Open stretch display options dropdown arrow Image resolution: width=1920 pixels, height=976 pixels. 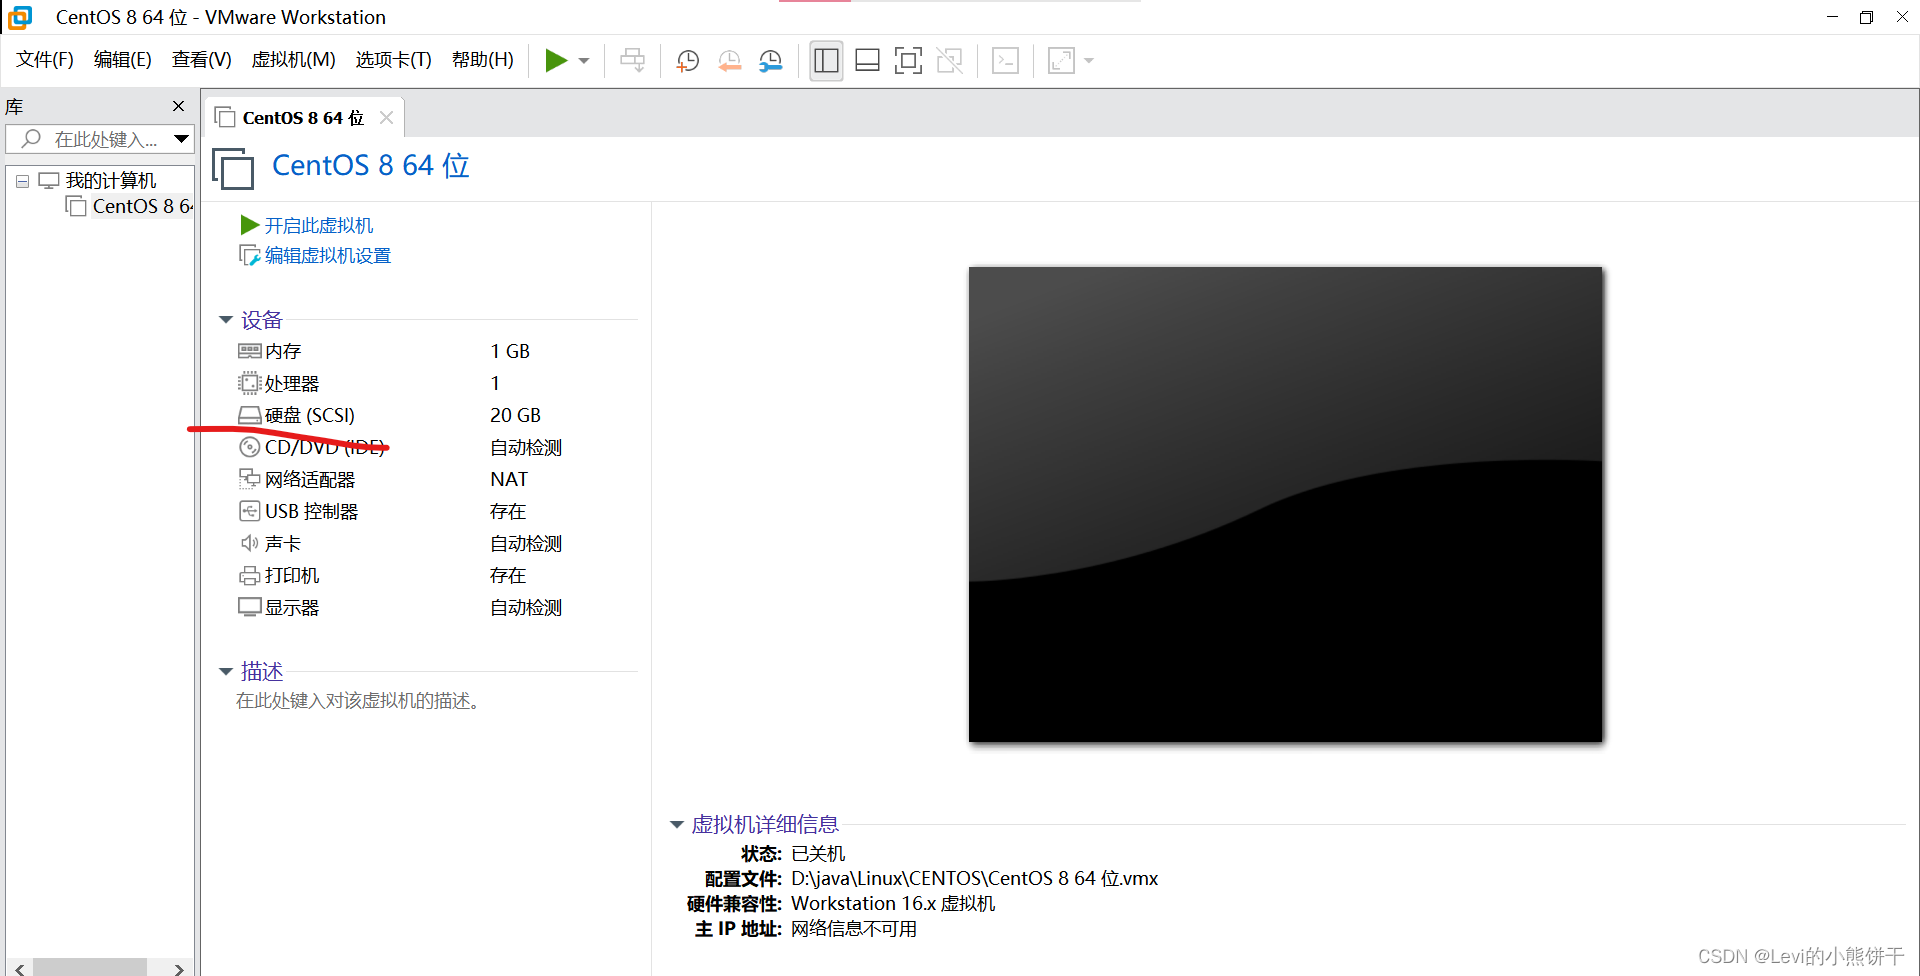pos(1089,61)
